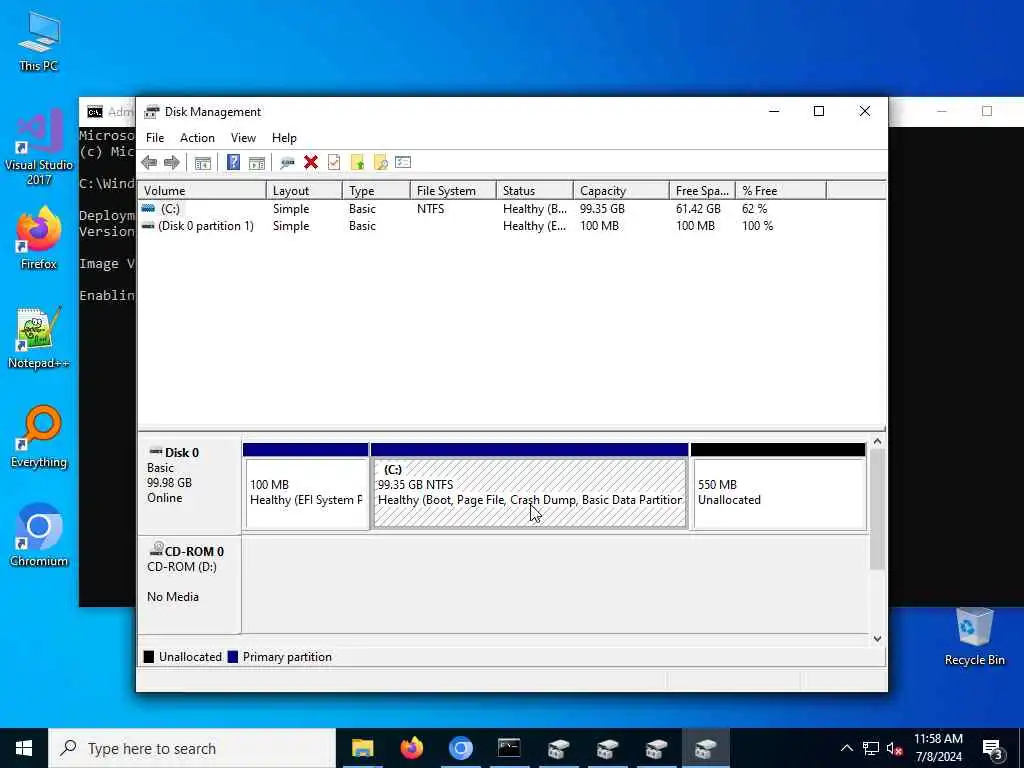Sort by the Layout column header
This screenshot has width=1024, height=768.
click(x=304, y=191)
